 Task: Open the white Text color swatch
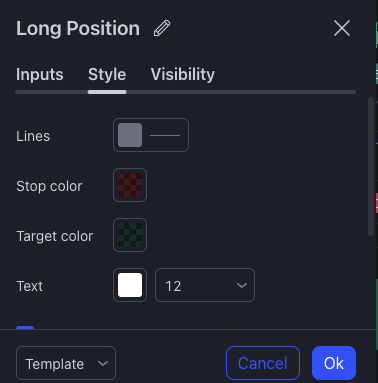point(130,285)
